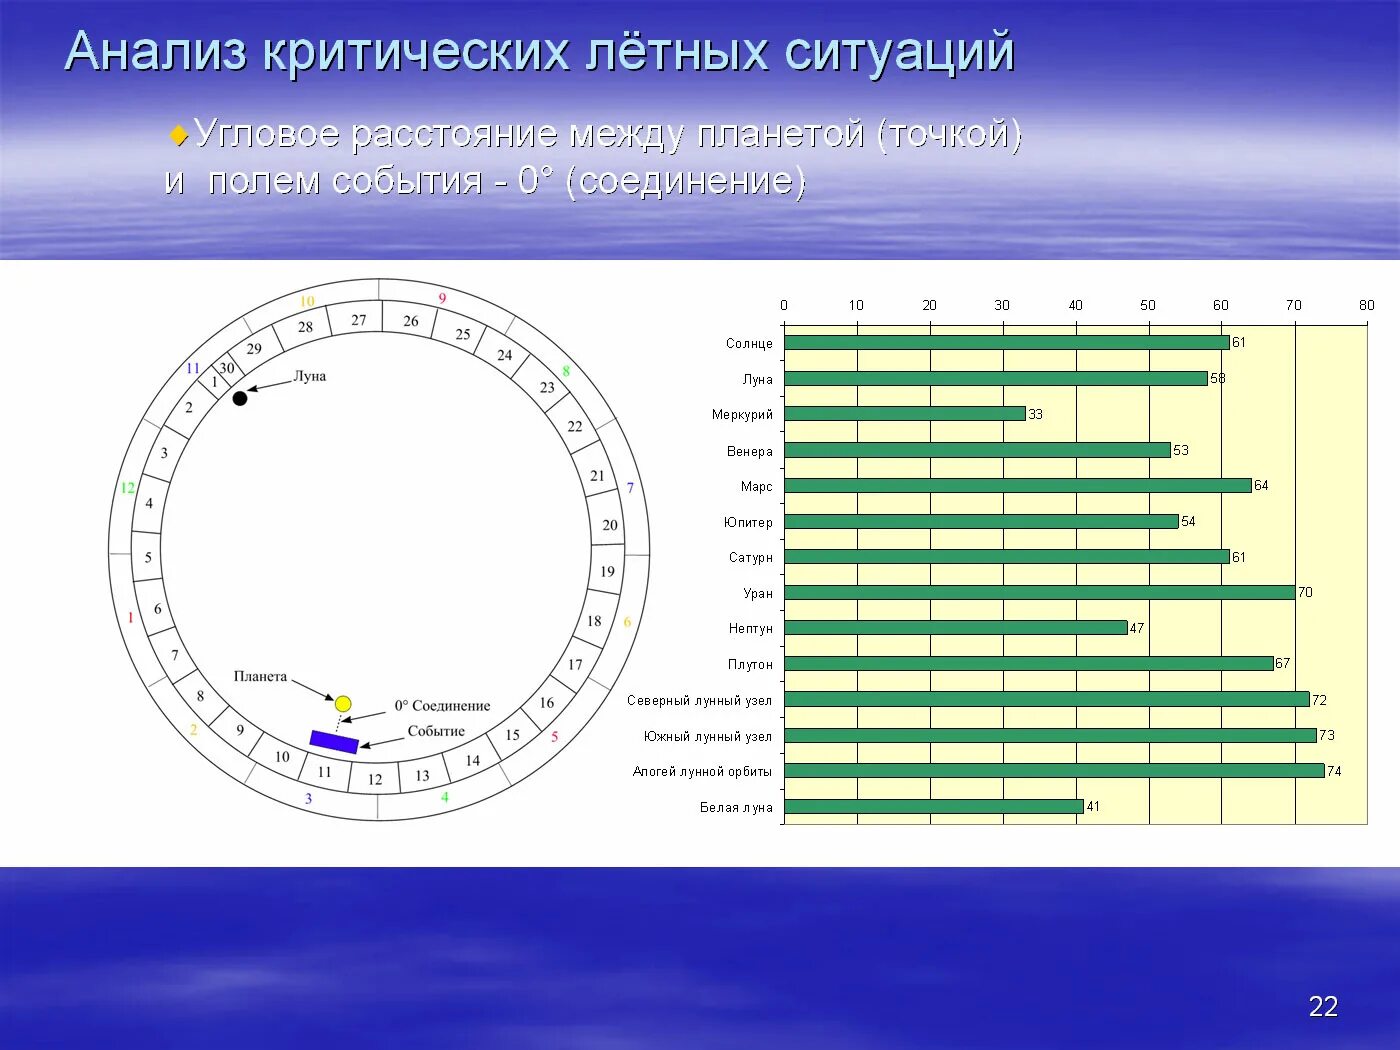Viewport: 1400px width, 1050px height.
Task: Click the Уран bar with value 70
Action: coord(1040,593)
